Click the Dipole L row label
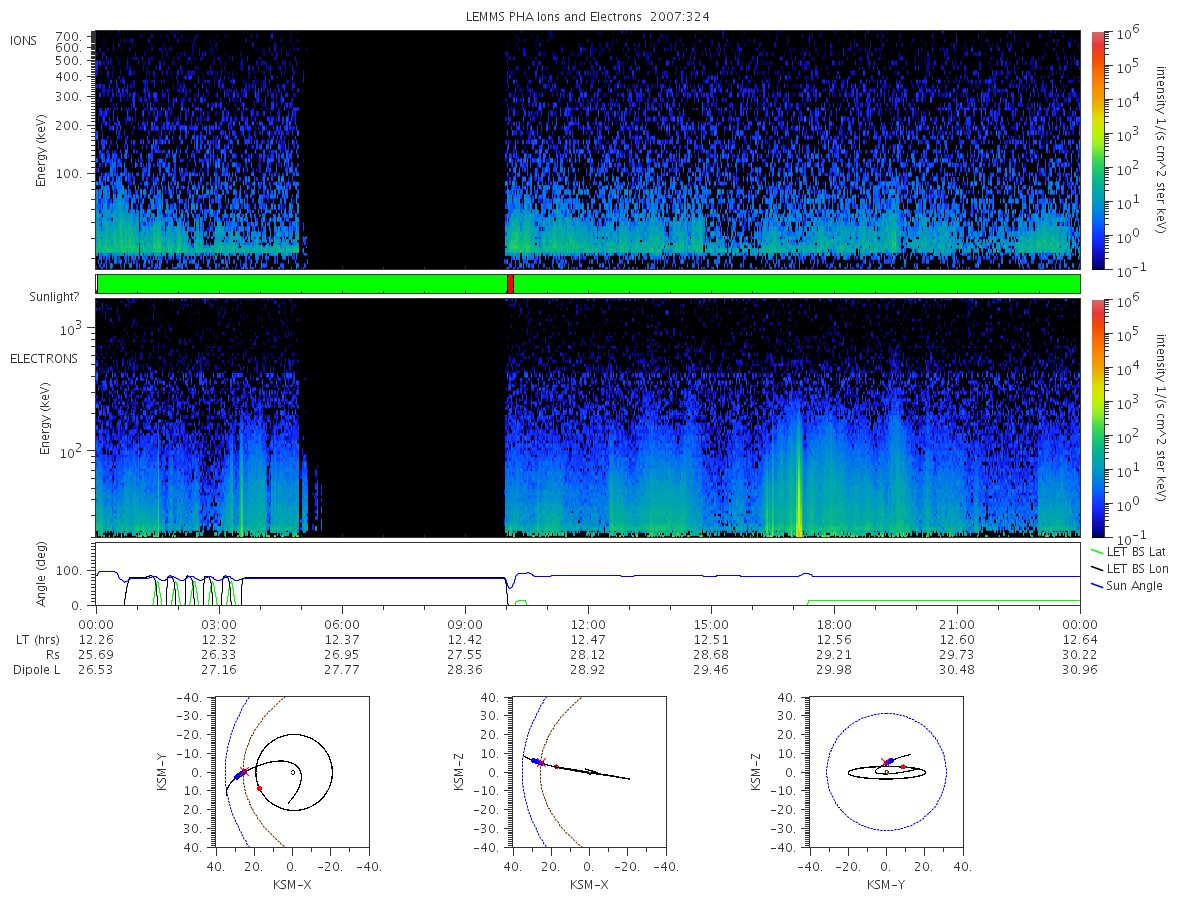 [36, 669]
